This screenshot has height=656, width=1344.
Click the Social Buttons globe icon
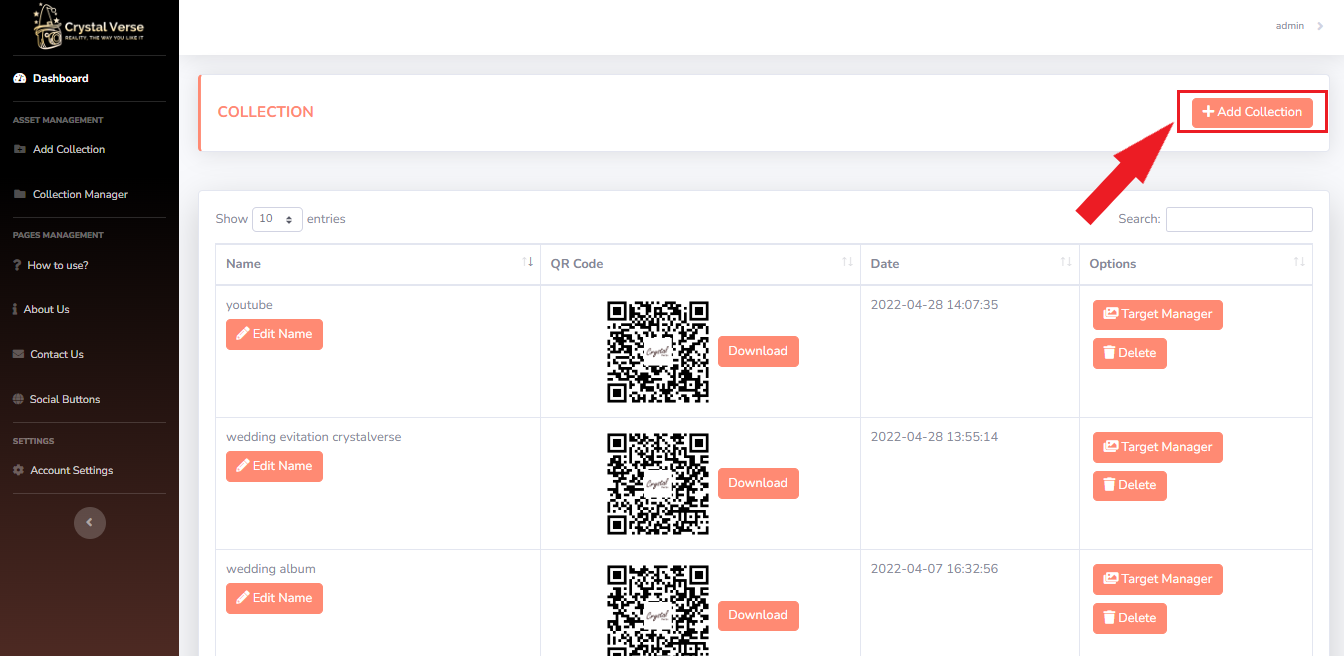[19, 399]
